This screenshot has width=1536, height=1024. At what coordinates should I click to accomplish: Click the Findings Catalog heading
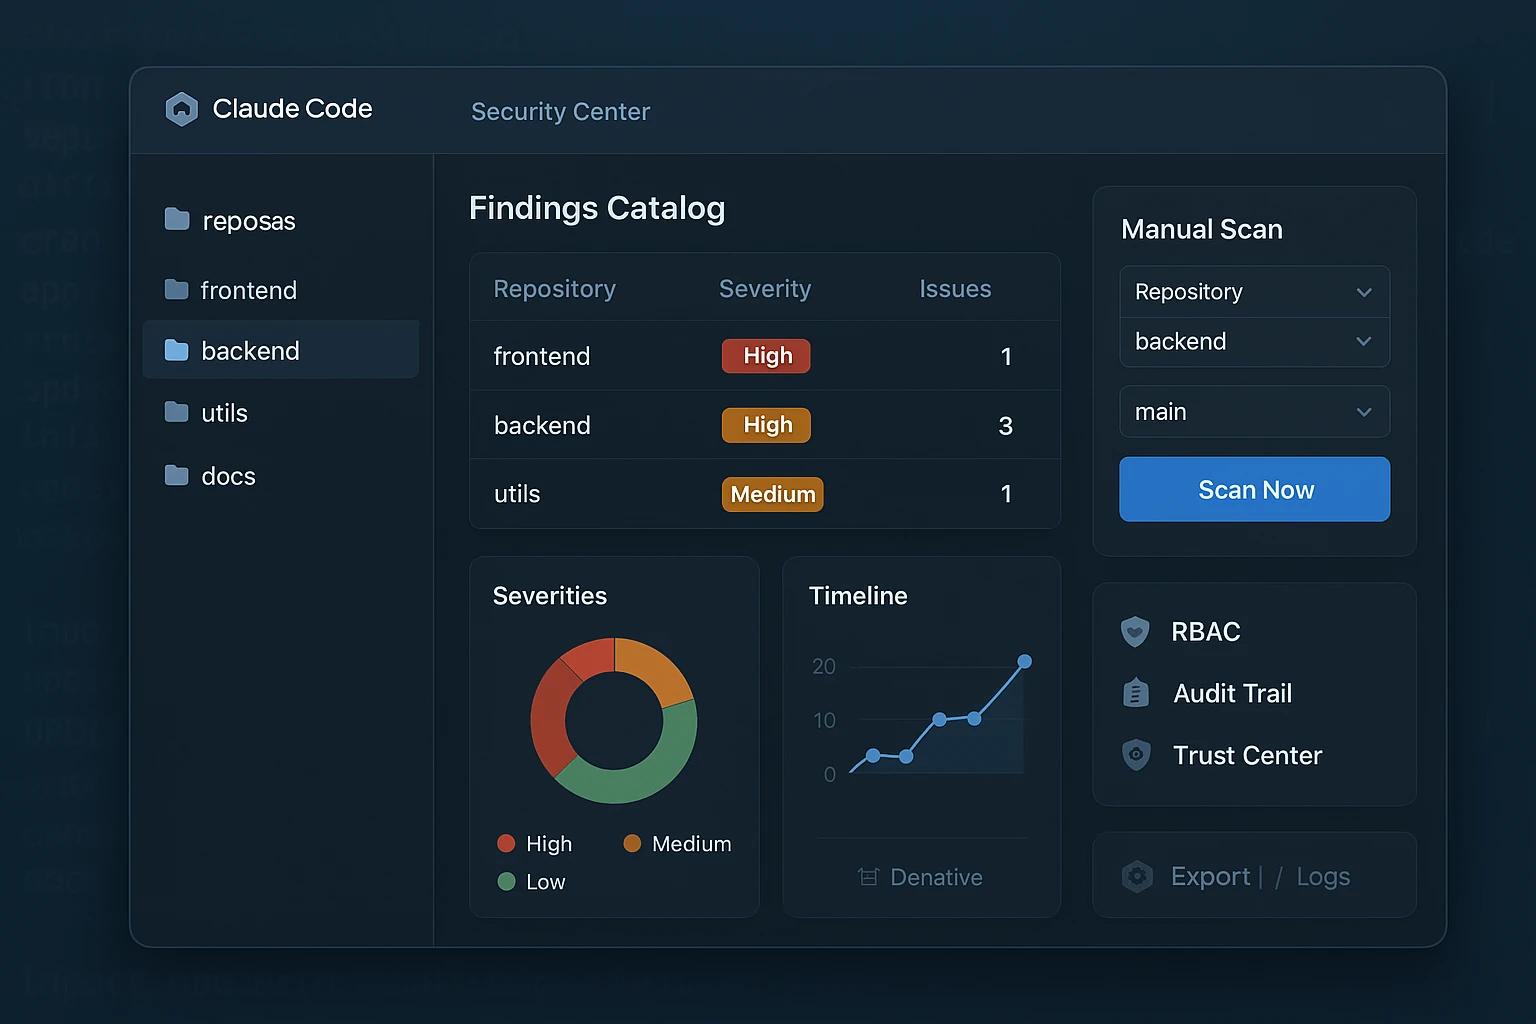point(597,208)
